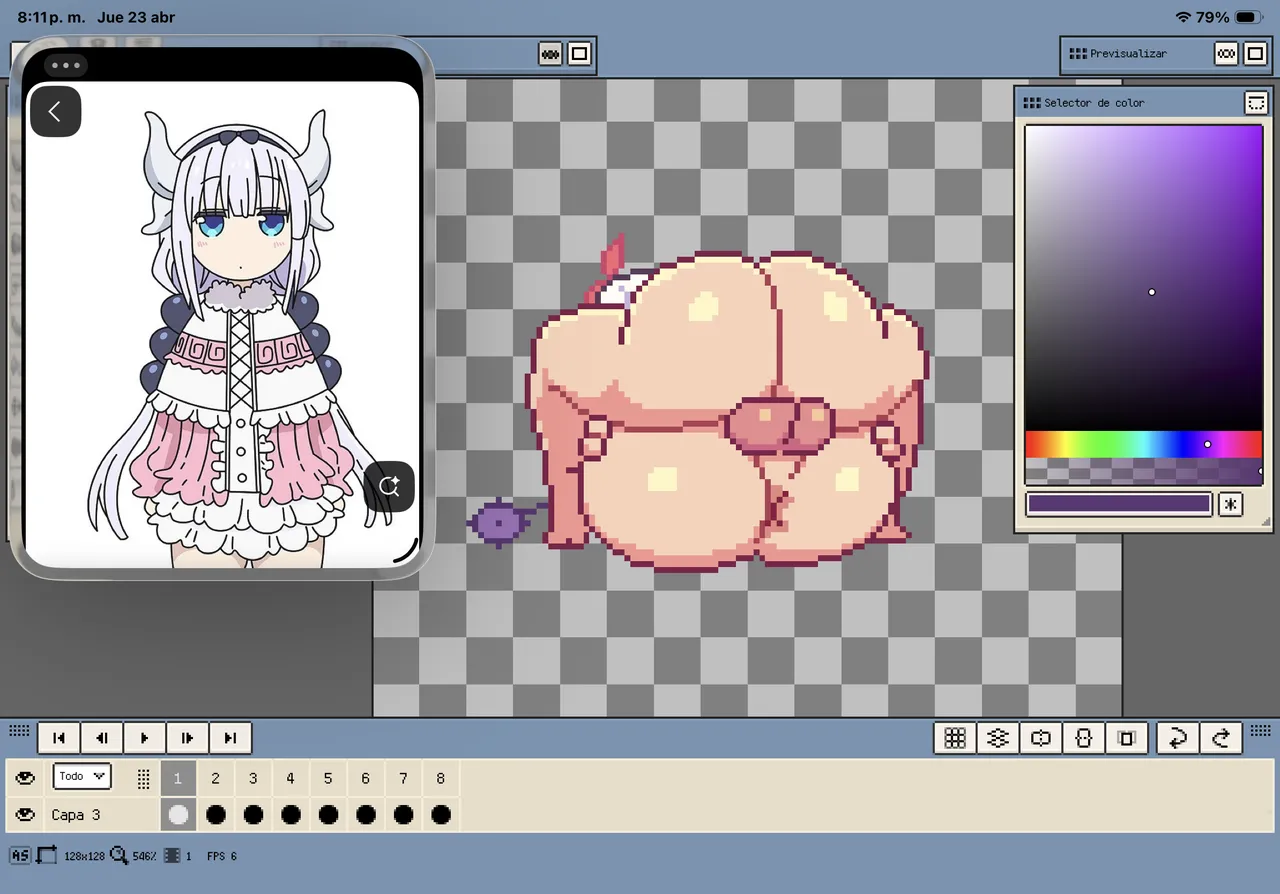Go back using the floating window's chevron button
Viewport: 1280px width, 894px height.
click(x=55, y=111)
